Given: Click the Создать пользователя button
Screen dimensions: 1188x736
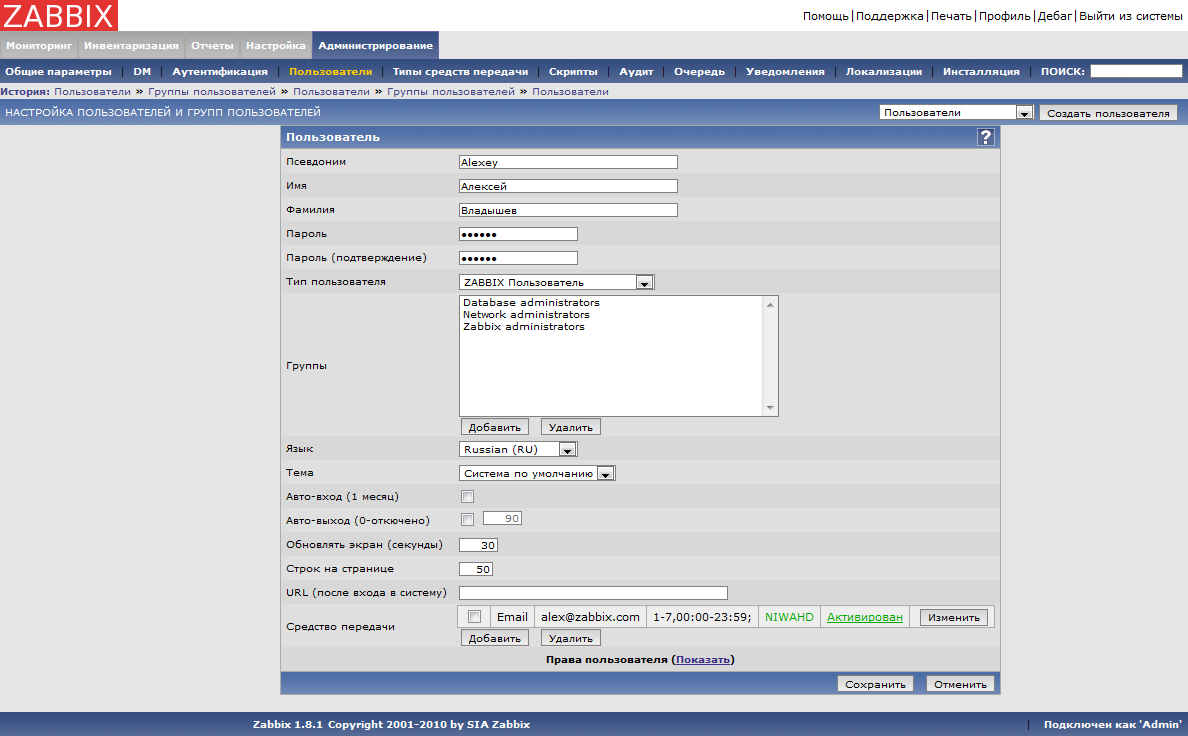Looking at the screenshot, I should [x=1108, y=113].
